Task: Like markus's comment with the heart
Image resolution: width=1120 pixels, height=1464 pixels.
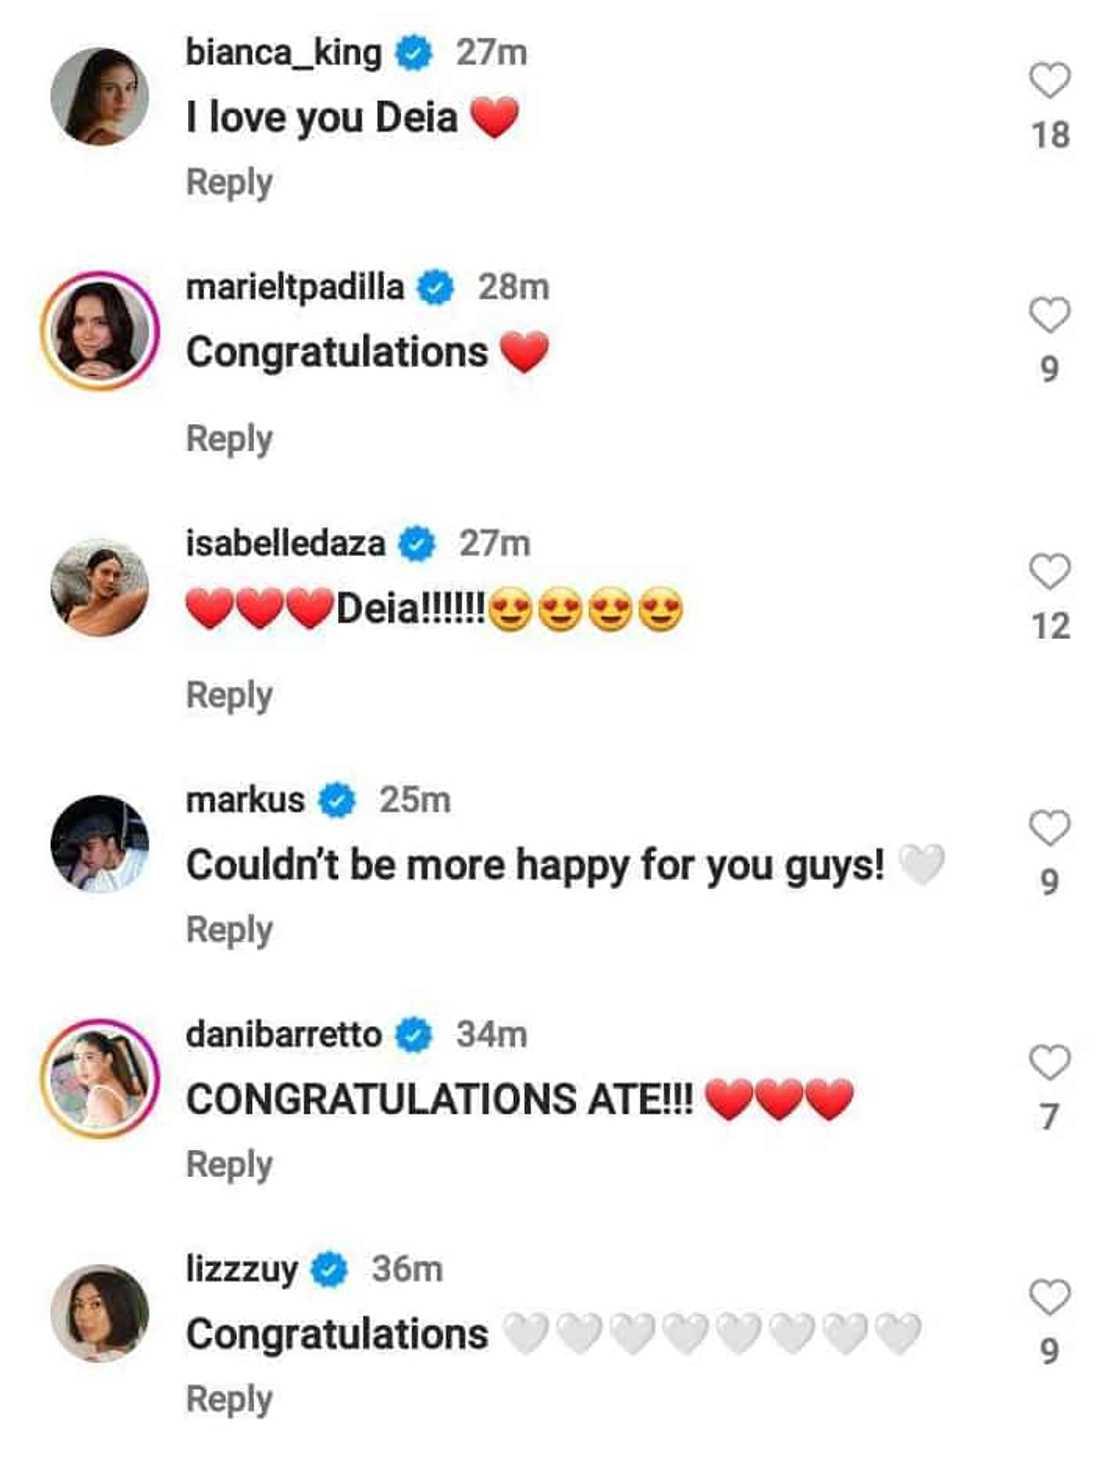Action: pos(1049,828)
